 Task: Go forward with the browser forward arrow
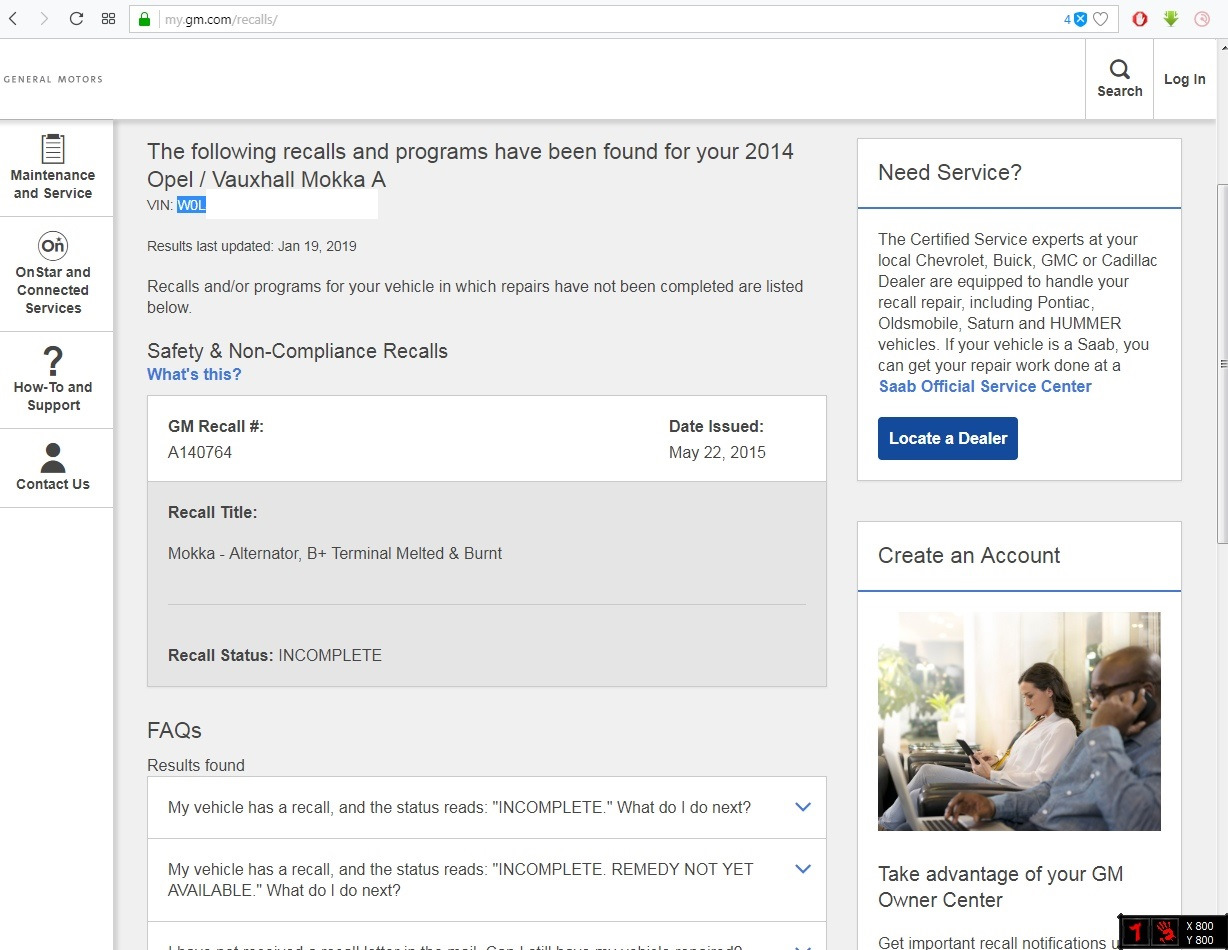pyautogui.click(x=43, y=19)
